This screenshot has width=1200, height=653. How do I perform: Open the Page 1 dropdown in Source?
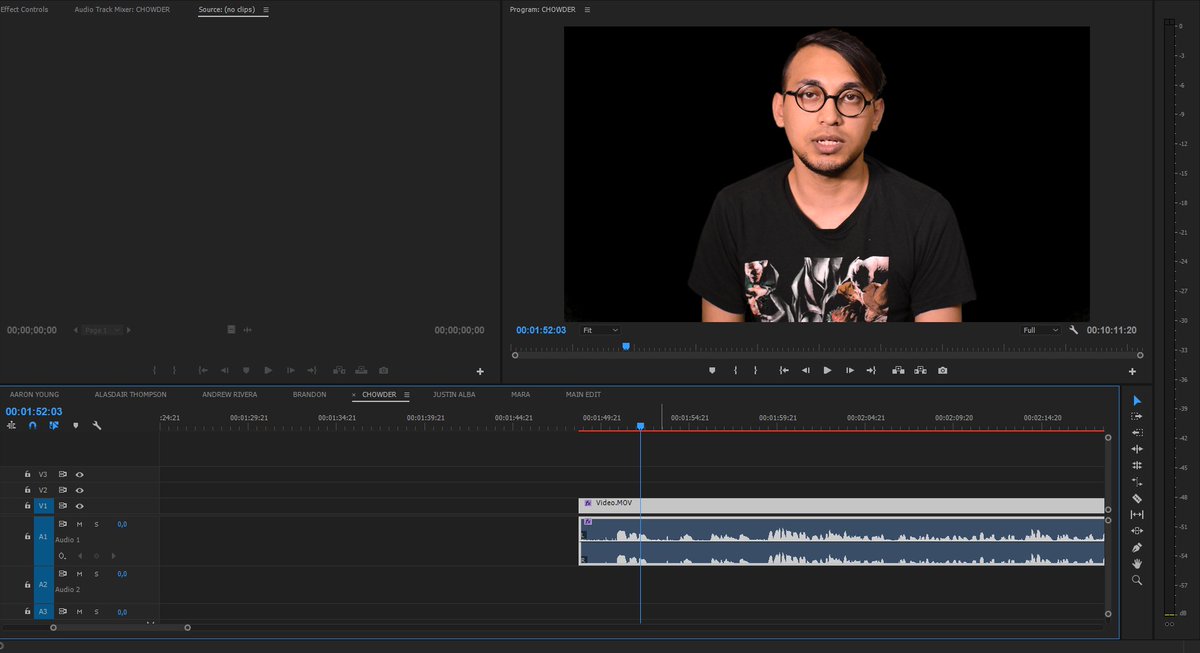[x=103, y=330]
